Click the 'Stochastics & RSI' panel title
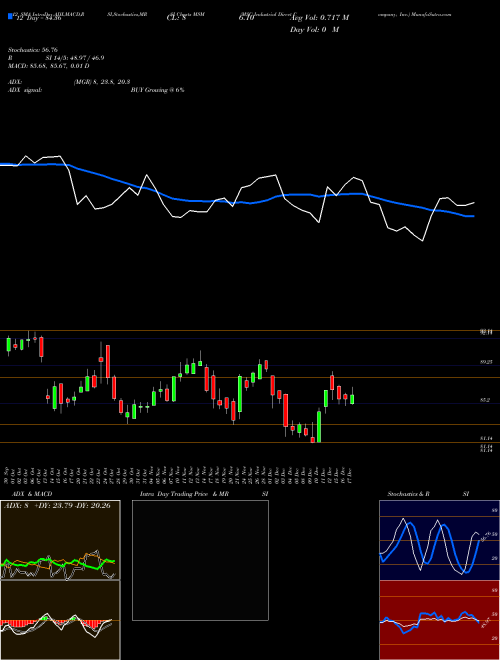 (x=428, y=494)
